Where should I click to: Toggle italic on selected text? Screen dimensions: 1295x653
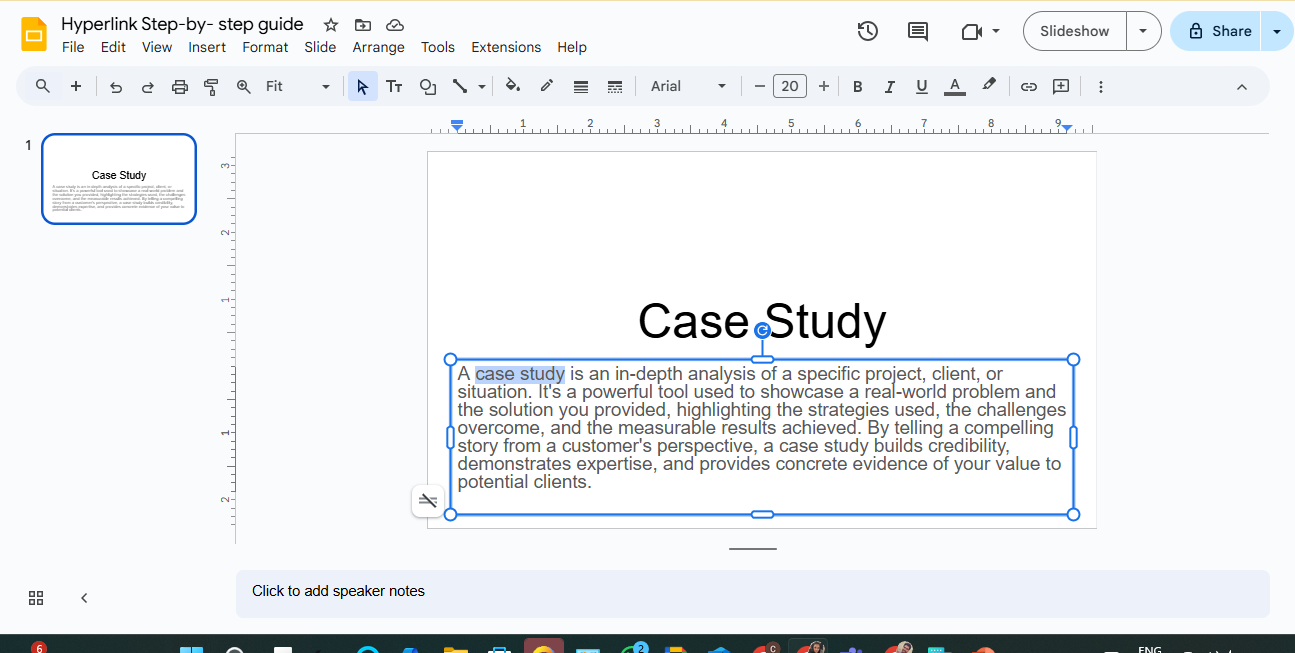point(889,86)
